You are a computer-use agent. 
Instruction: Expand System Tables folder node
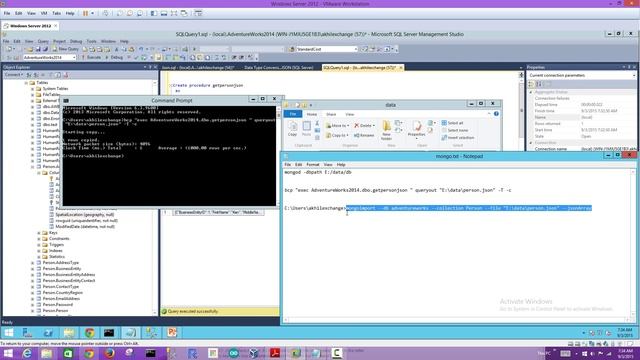[33, 89]
